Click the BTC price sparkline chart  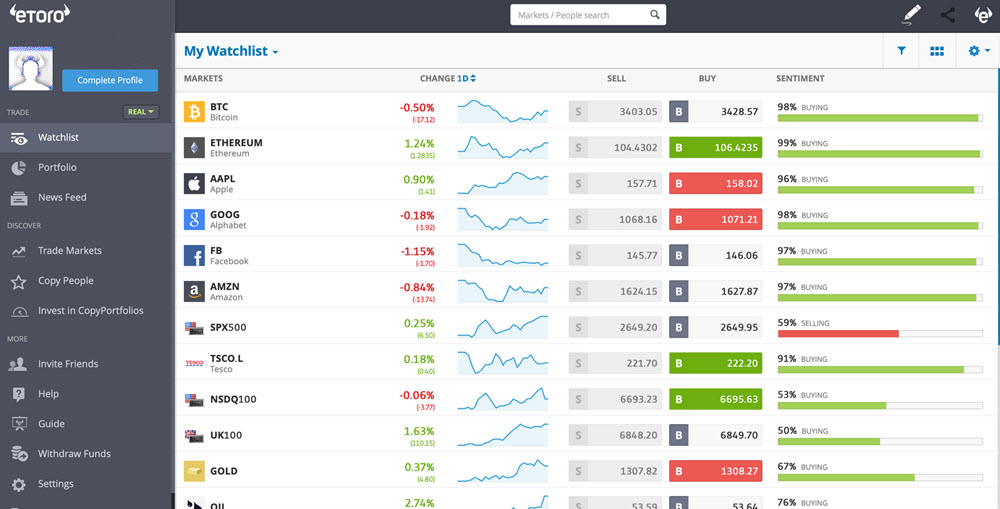(x=503, y=111)
